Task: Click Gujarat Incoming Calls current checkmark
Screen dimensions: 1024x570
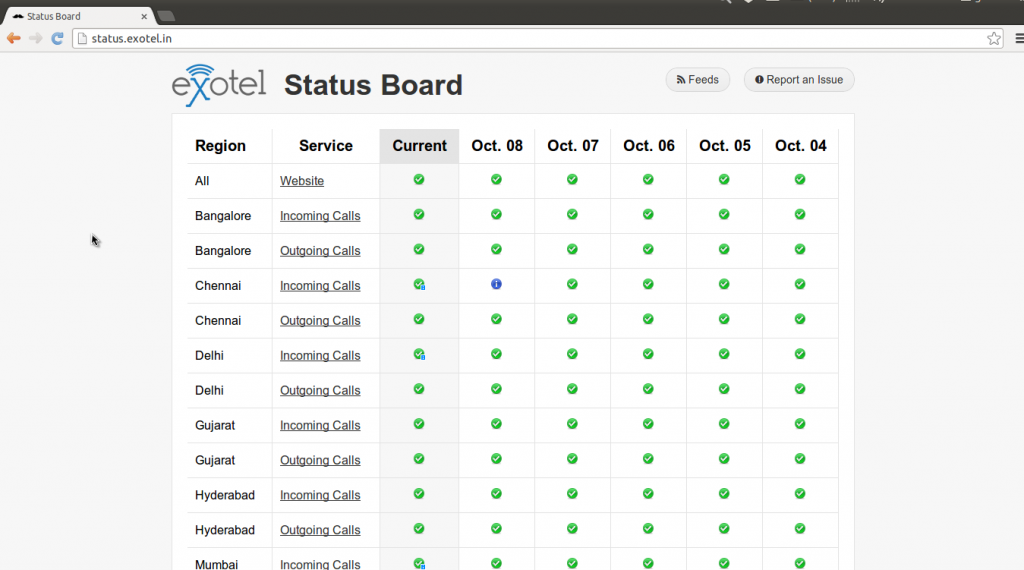Action: (x=419, y=424)
